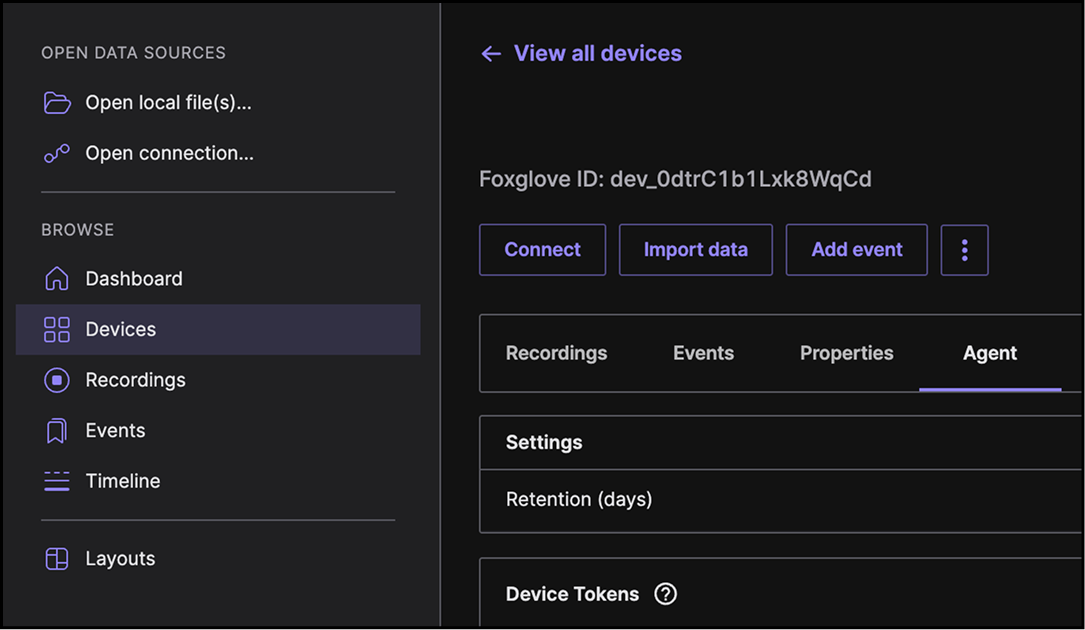
Task: Click the Foxglove ID text
Action: point(675,180)
